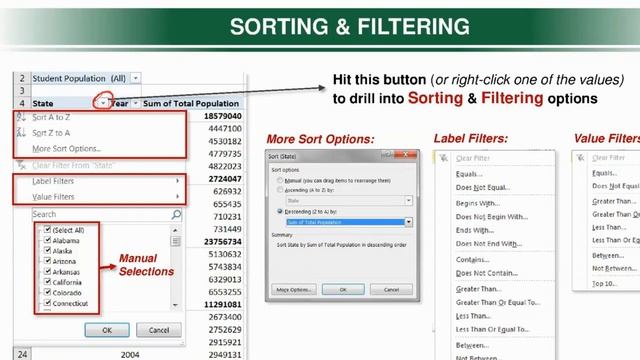
Task: Uncheck the Arizona checkbox
Action: click(x=47, y=261)
